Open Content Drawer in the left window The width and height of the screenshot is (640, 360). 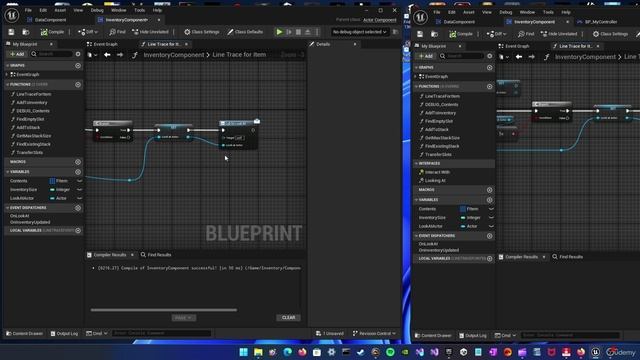pyautogui.click(x=24, y=333)
